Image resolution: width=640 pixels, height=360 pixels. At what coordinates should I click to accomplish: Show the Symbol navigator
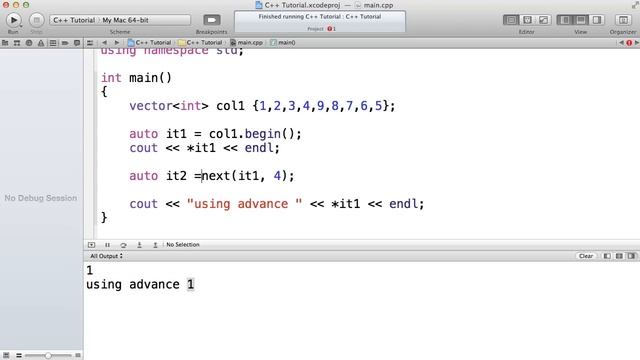17,42
